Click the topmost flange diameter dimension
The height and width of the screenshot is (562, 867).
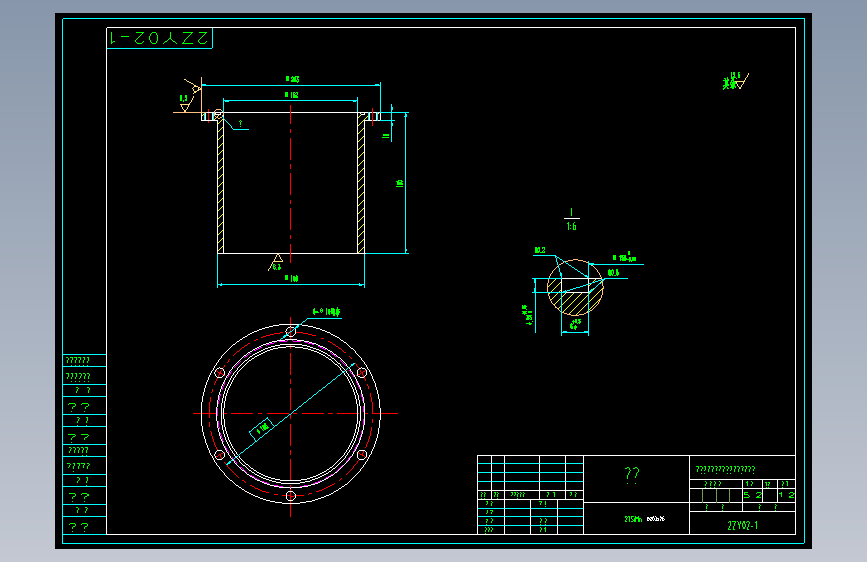pos(292,79)
